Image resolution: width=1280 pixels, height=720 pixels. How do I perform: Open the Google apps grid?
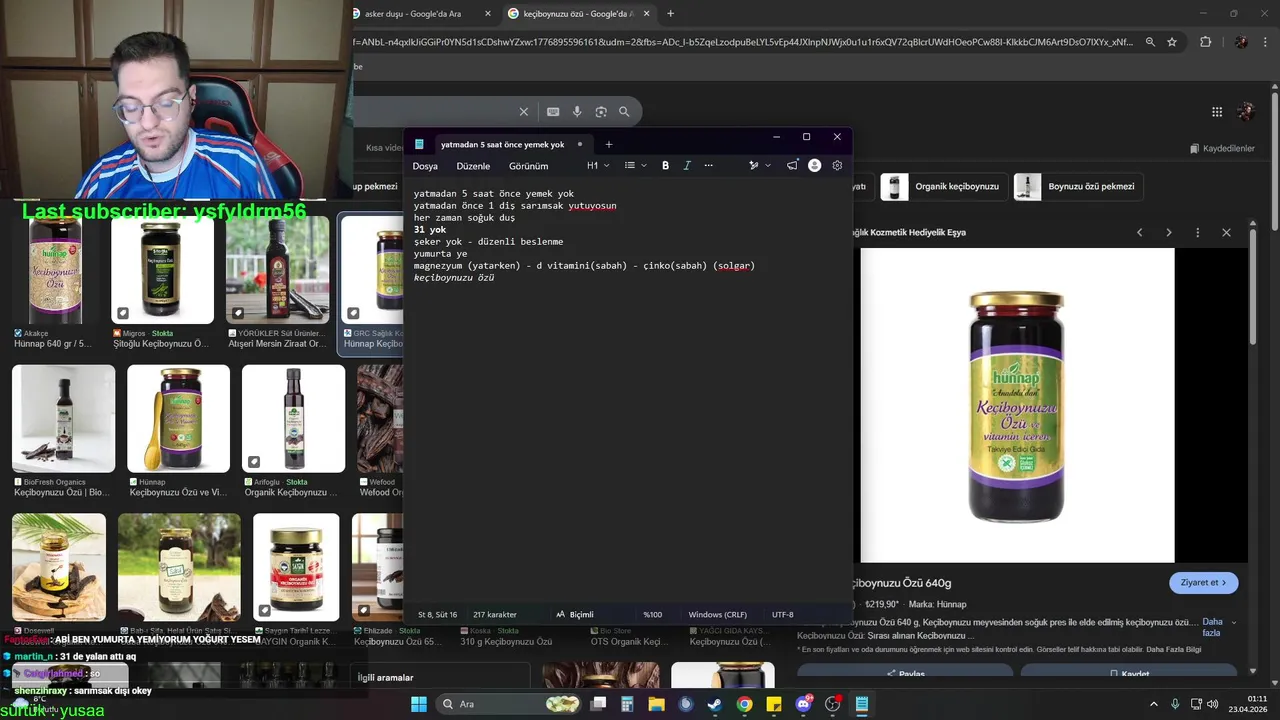tap(1217, 112)
